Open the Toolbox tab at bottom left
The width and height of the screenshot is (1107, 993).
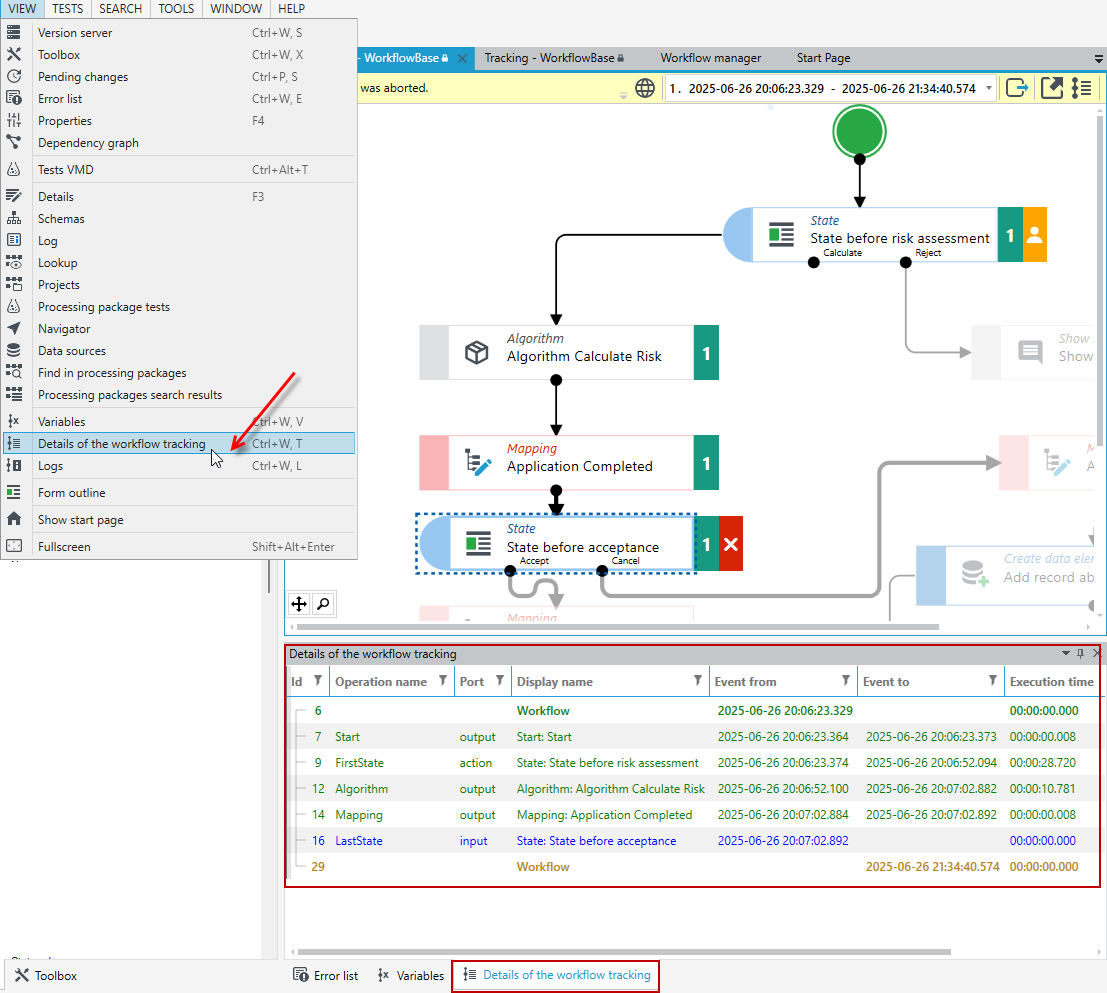pos(46,975)
